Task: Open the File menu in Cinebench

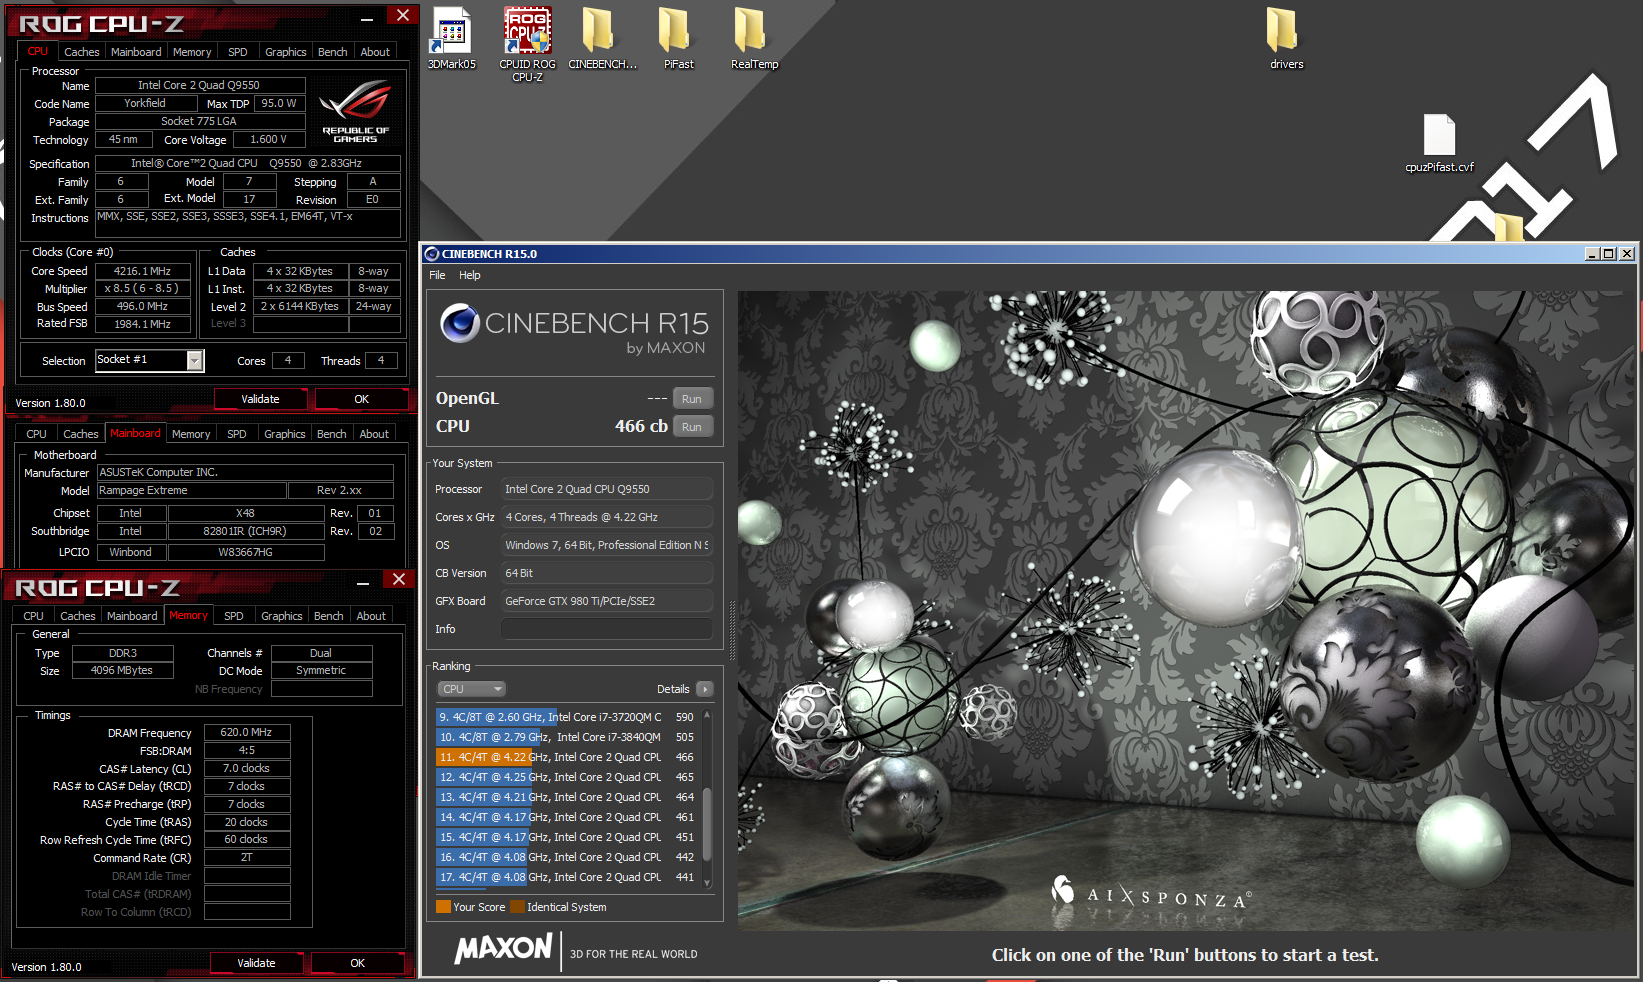Action: pyautogui.click(x=437, y=275)
